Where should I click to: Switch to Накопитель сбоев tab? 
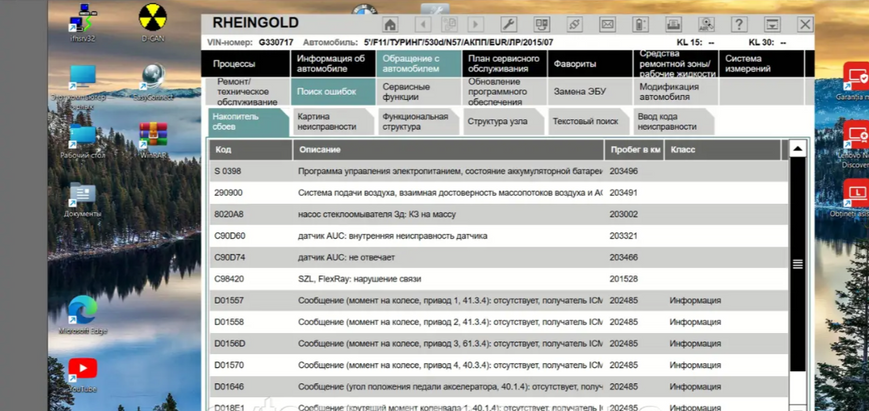click(249, 122)
